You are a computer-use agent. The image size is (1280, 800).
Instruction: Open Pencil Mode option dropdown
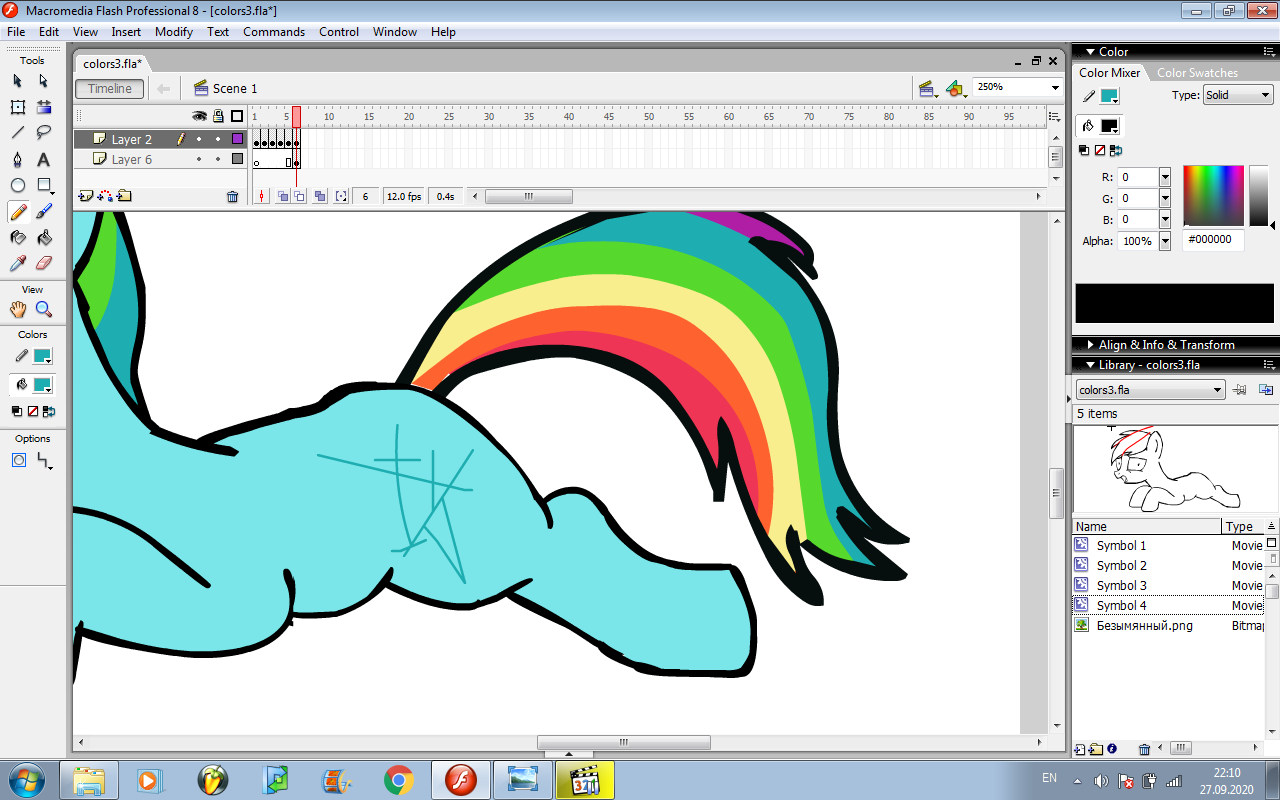point(44,461)
